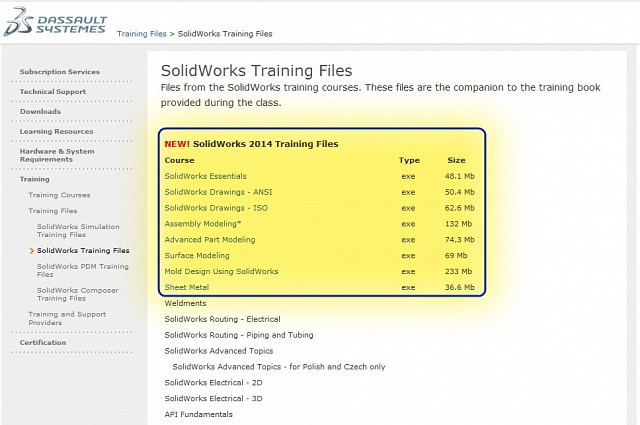Click the 233 Mb size value

[x=458, y=272]
